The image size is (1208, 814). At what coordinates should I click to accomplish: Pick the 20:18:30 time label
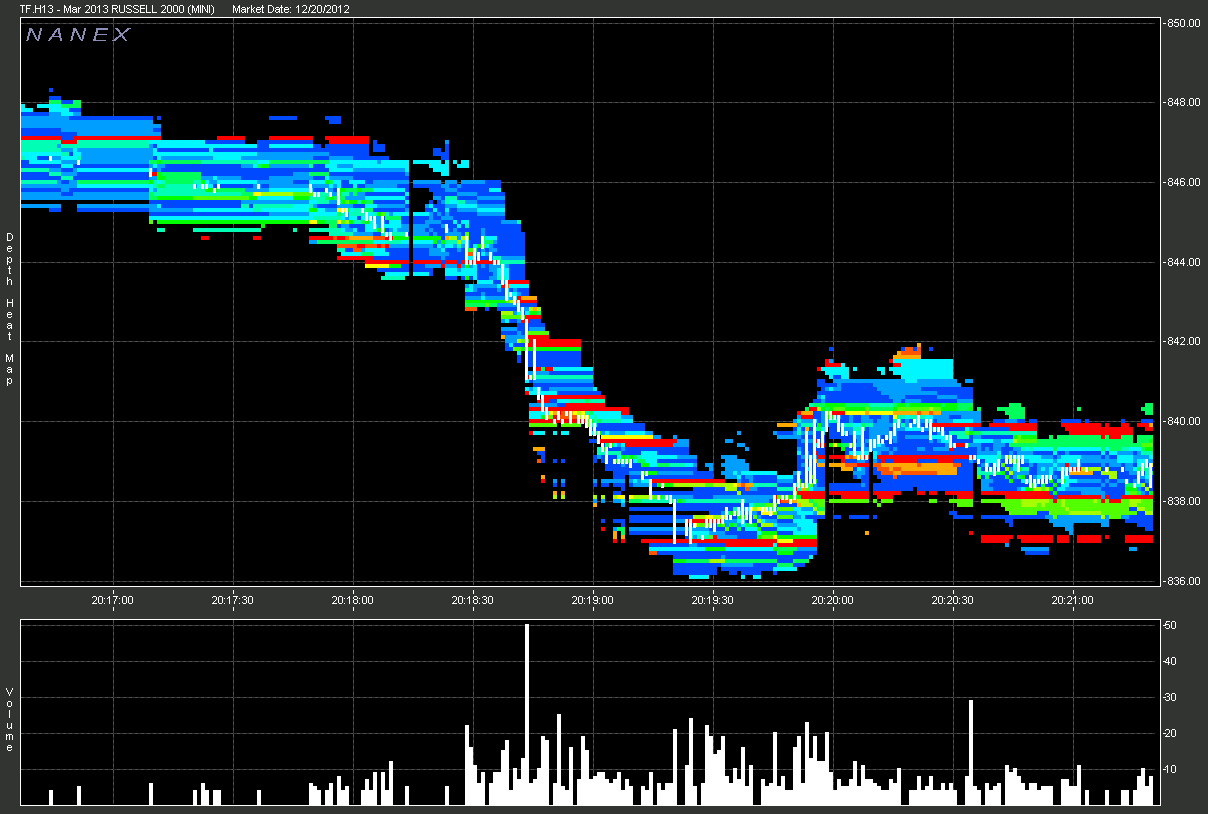point(473,600)
